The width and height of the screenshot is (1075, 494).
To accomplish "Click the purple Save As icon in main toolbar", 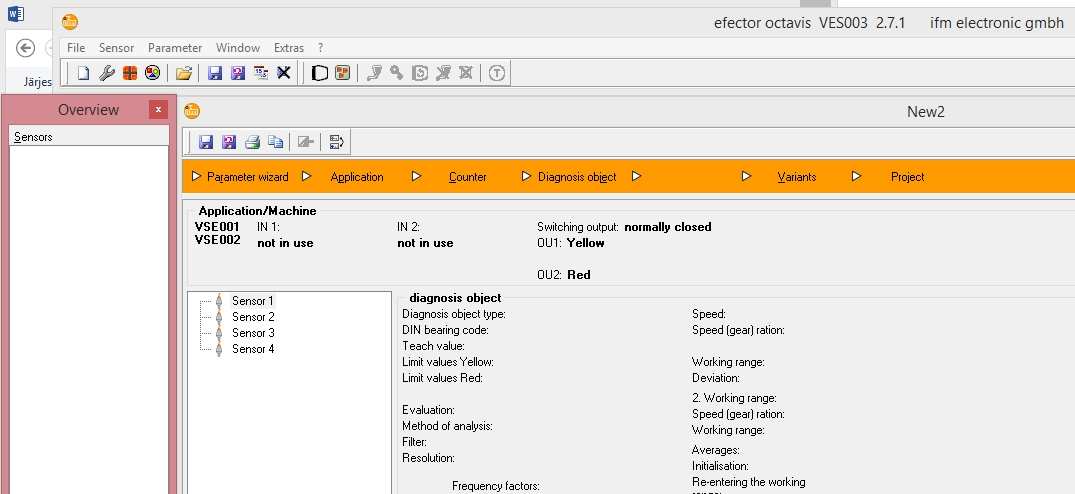I will pyautogui.click(x=237, y=73).
